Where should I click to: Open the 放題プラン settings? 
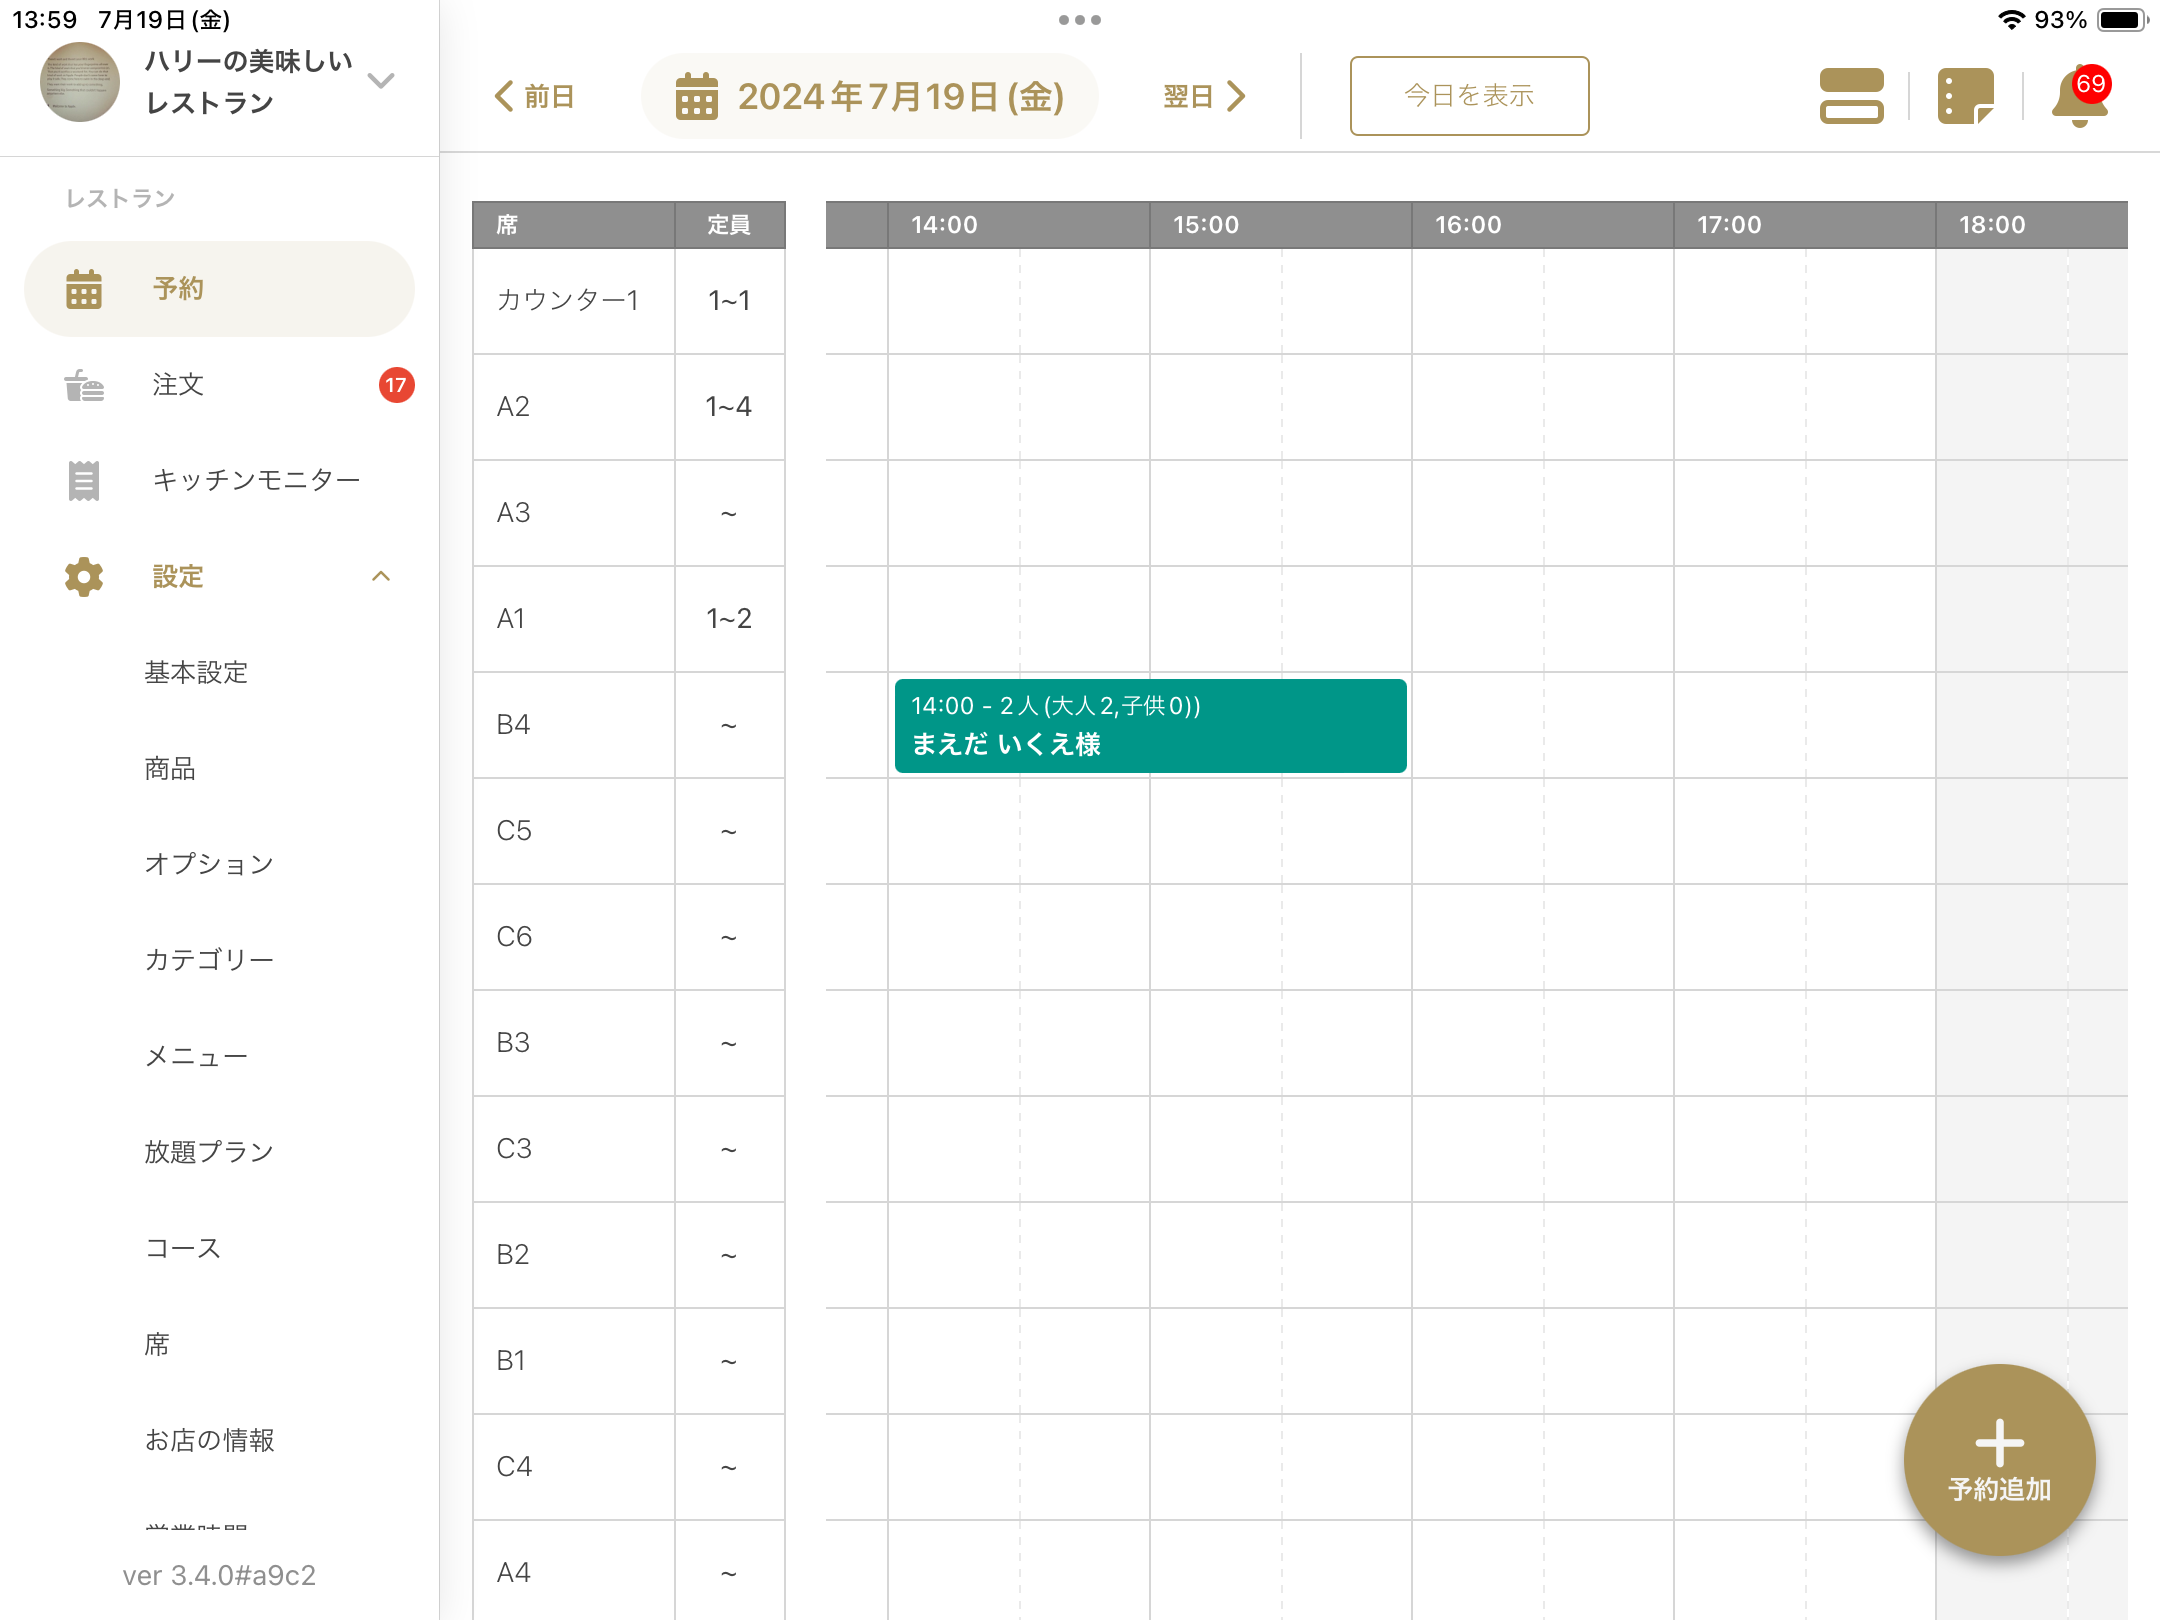[x=209, y=1152]
